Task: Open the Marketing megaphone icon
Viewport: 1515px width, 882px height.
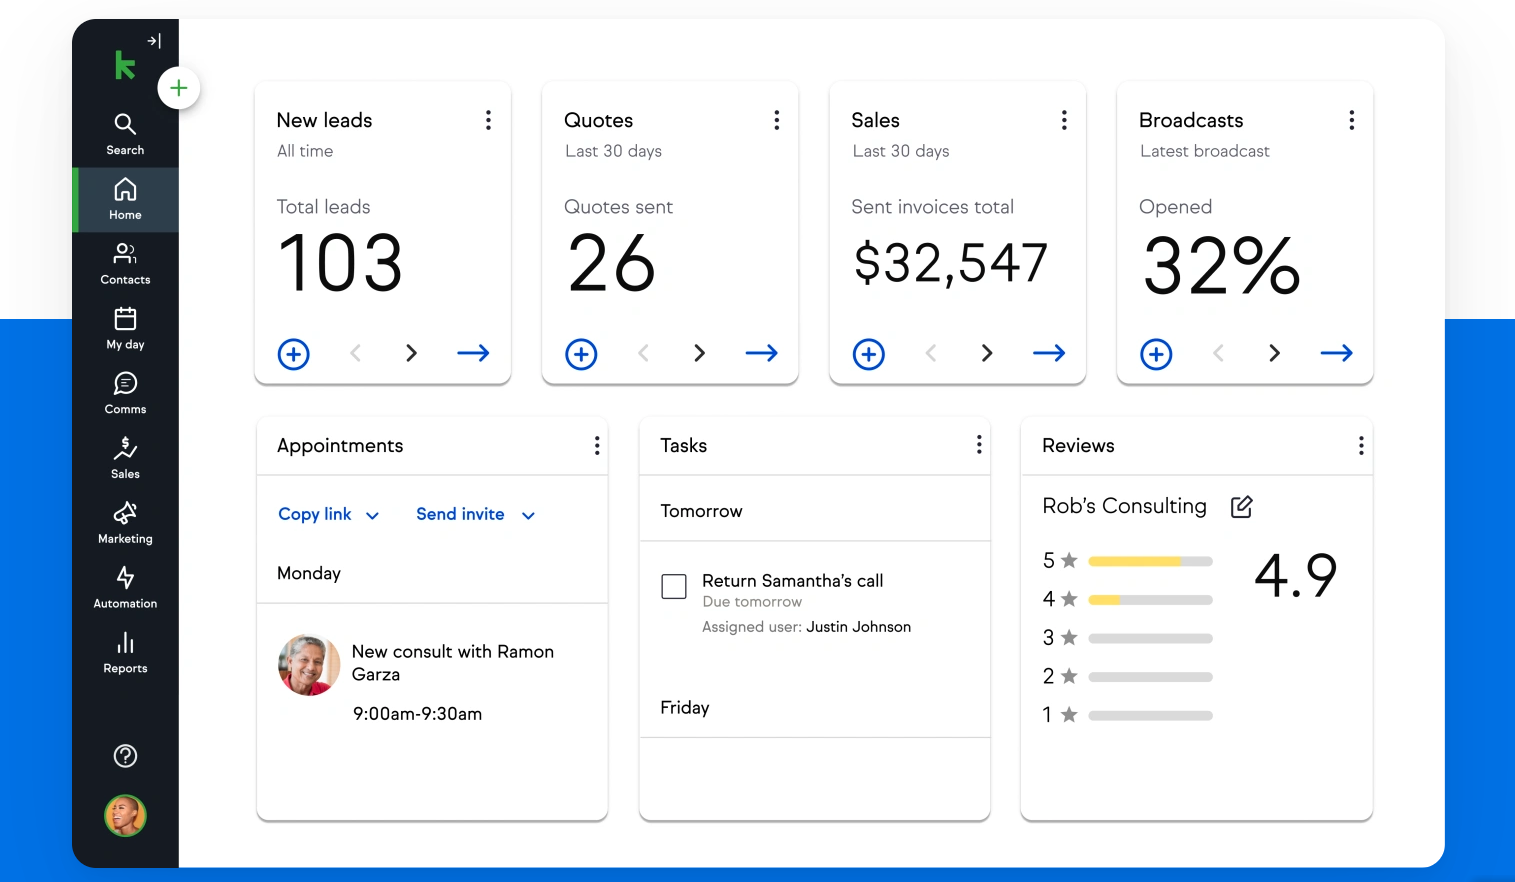Action: (x=125, y=523)
